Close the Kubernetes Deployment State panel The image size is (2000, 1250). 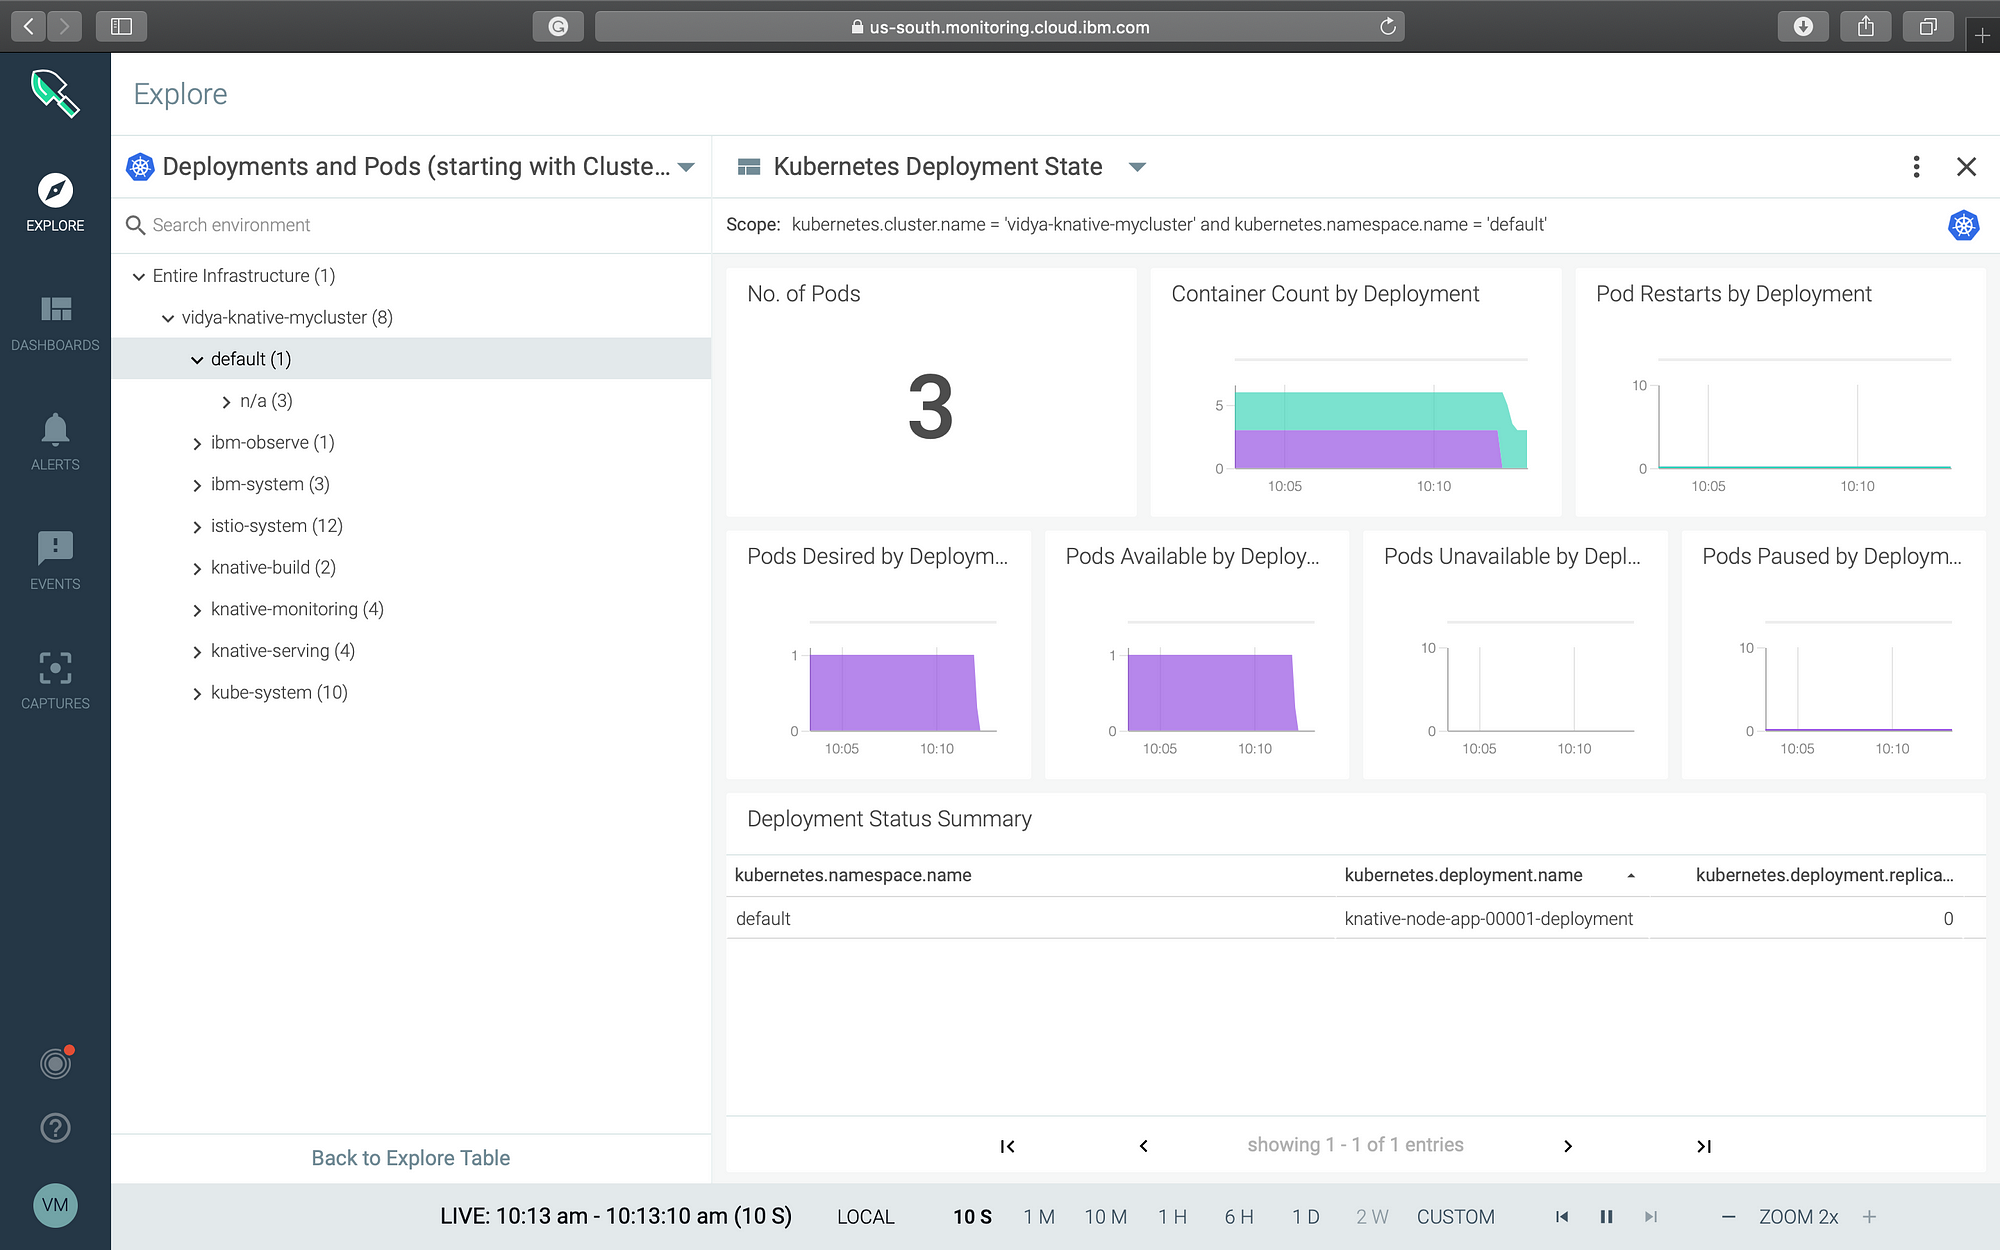(x=1966, y=167)
